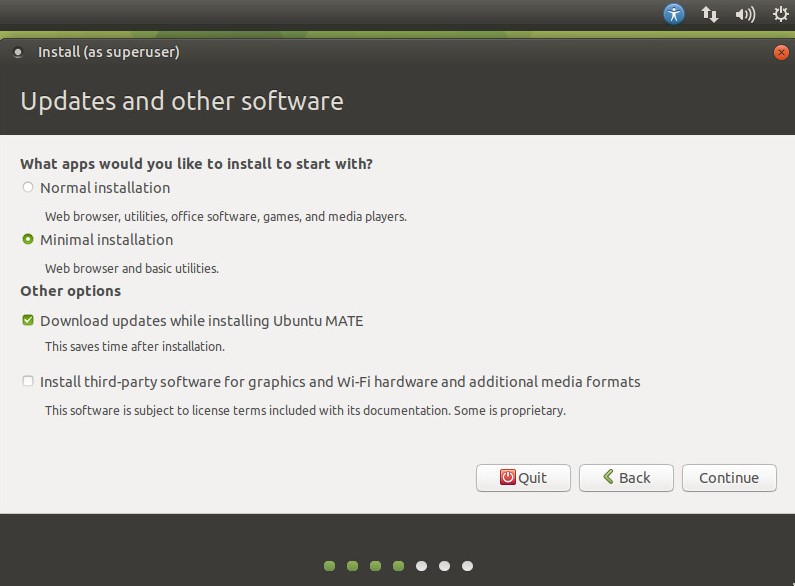795x586 pixels.
Task: Open the volume speaker icon
Action: click(745, 14)
